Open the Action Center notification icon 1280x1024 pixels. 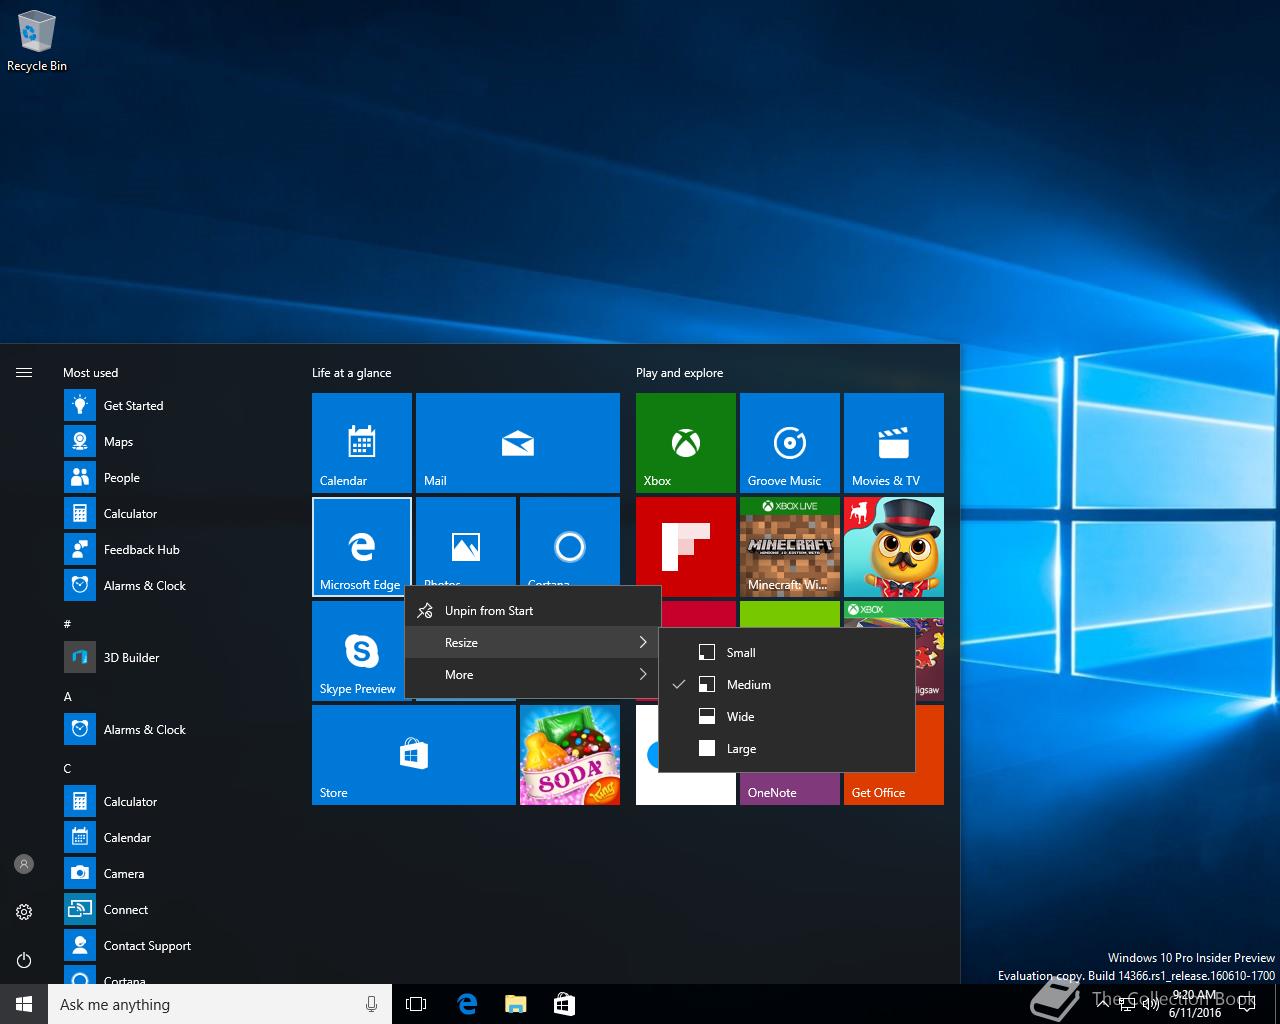pos(1246,1004)
